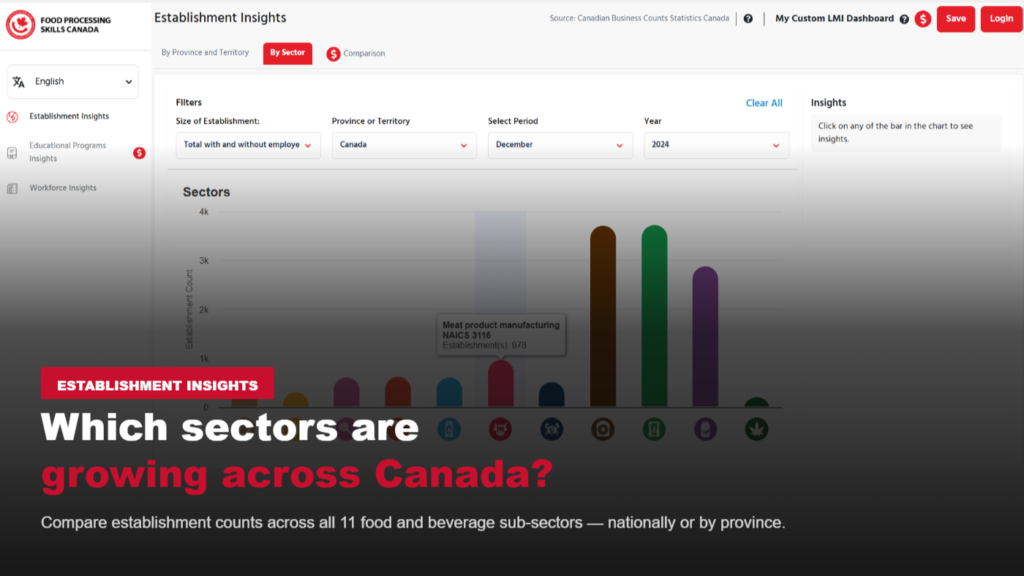Open the Province or Territory dropdown
1024x576 pixels.
pos(404,145)
